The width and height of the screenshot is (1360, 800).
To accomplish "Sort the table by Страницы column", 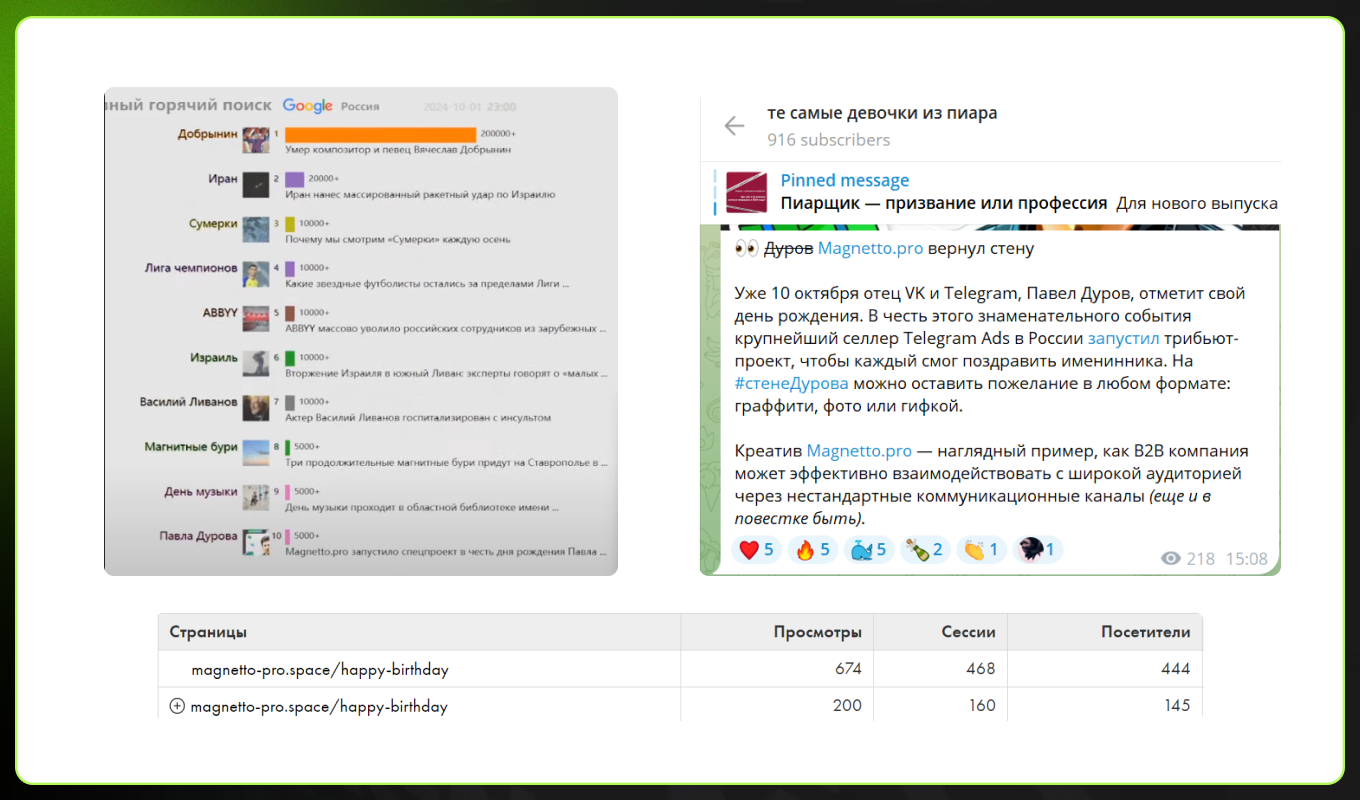I will click(x=208, y=632).
